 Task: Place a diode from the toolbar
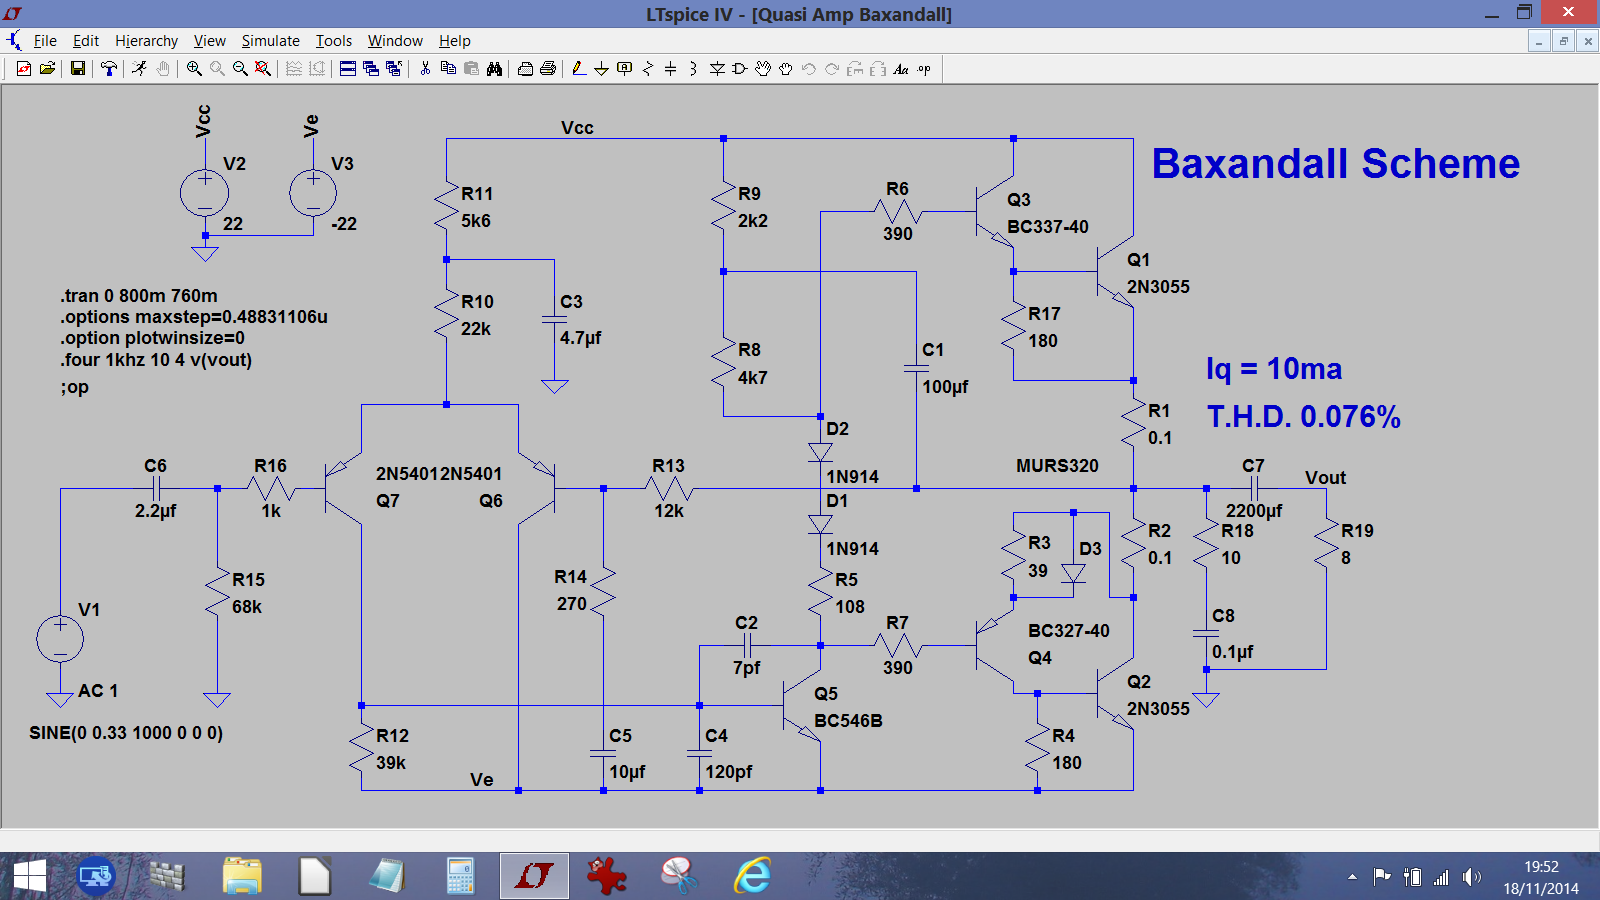717,68
